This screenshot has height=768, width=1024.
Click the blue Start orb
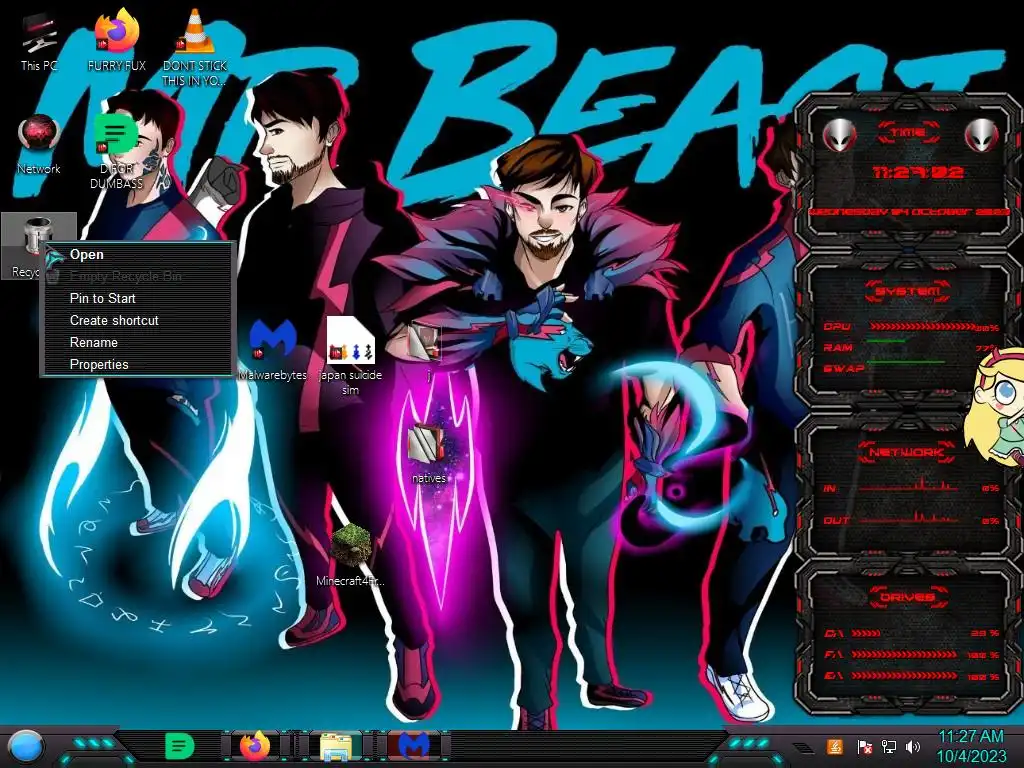27,746
